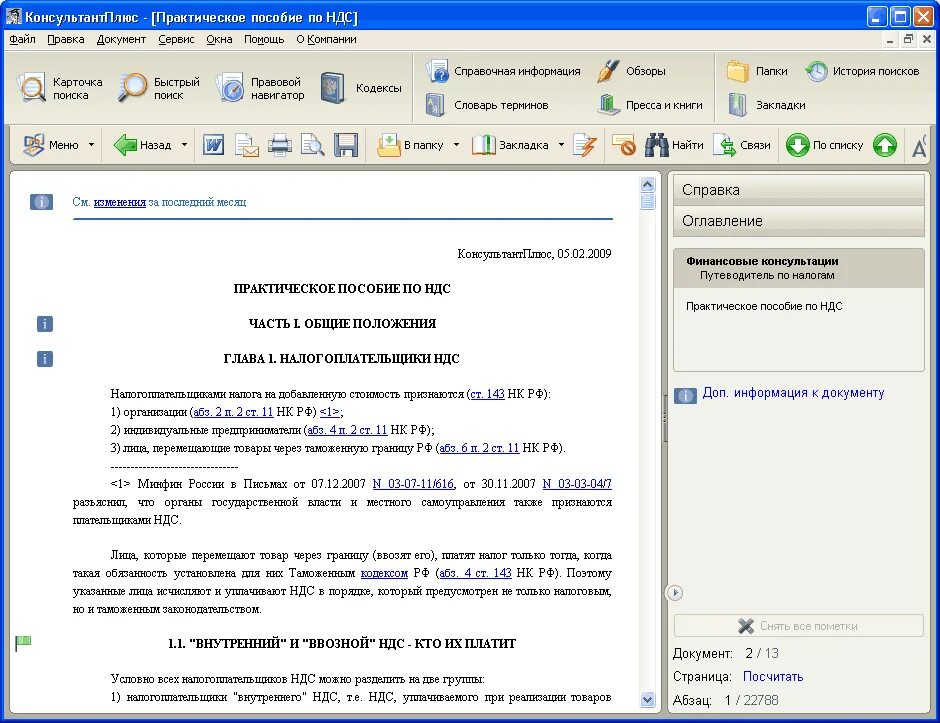Restore the inner document window
The image size is (940, 723).
coord(908,40)
